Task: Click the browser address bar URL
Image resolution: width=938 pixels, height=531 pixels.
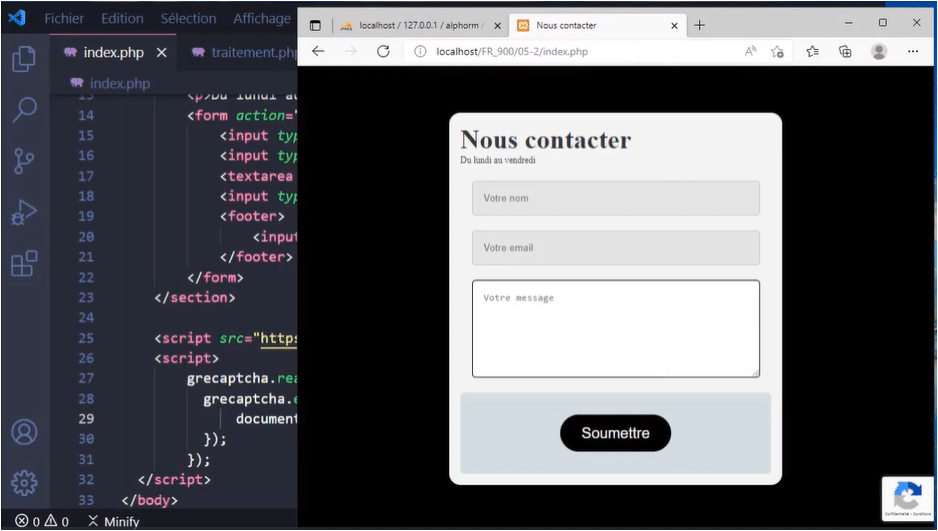Action: coord(512,51)
